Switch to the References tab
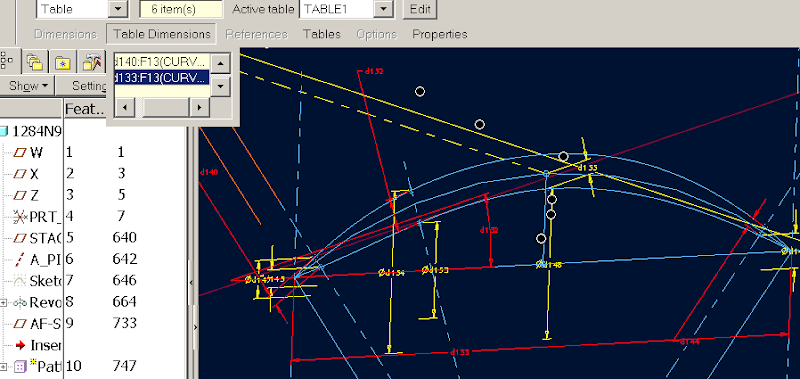The height and width of the screenshot is (379, 800). (256, 34)
